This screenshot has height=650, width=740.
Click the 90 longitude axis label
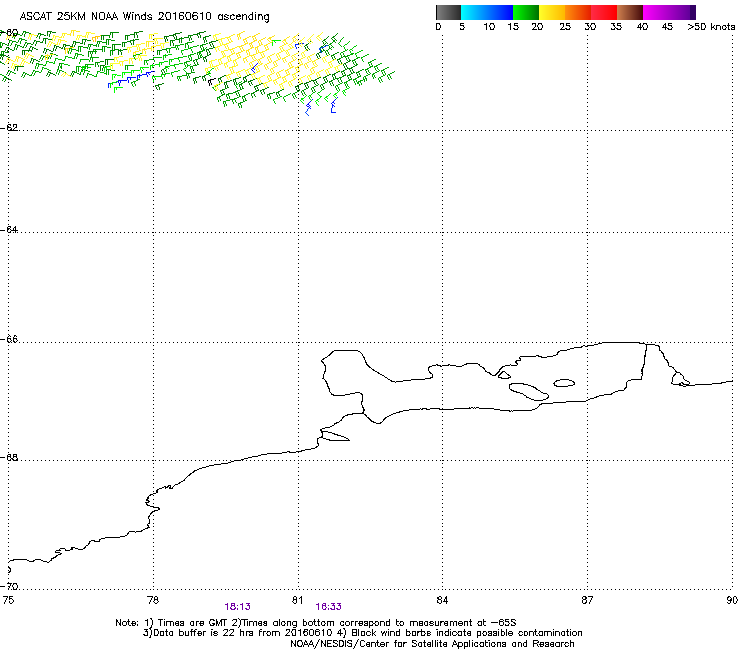(x=732, y=600)
